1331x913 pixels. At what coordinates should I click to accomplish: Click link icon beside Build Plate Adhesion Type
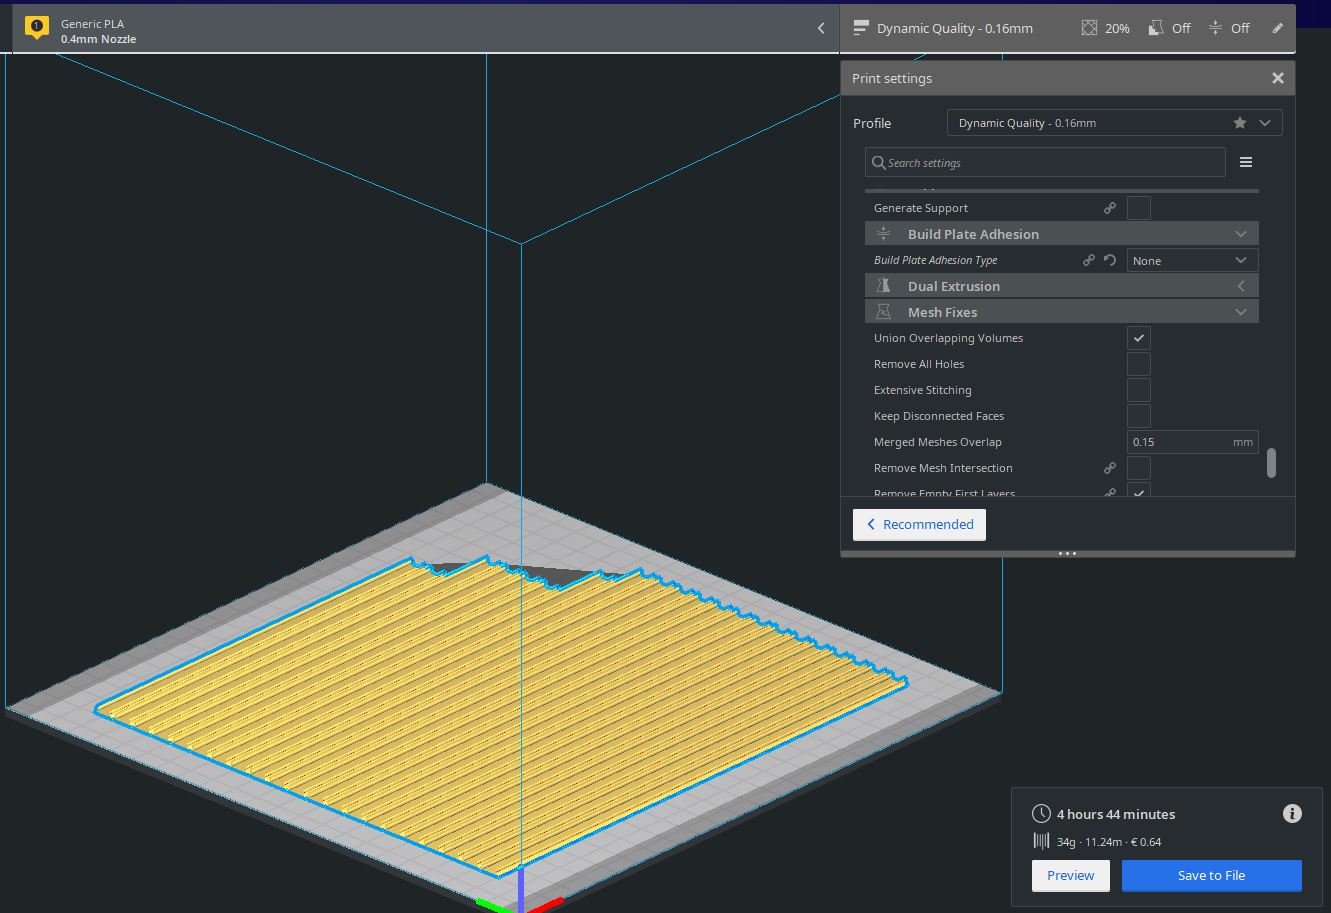(x=1089, y=260)
